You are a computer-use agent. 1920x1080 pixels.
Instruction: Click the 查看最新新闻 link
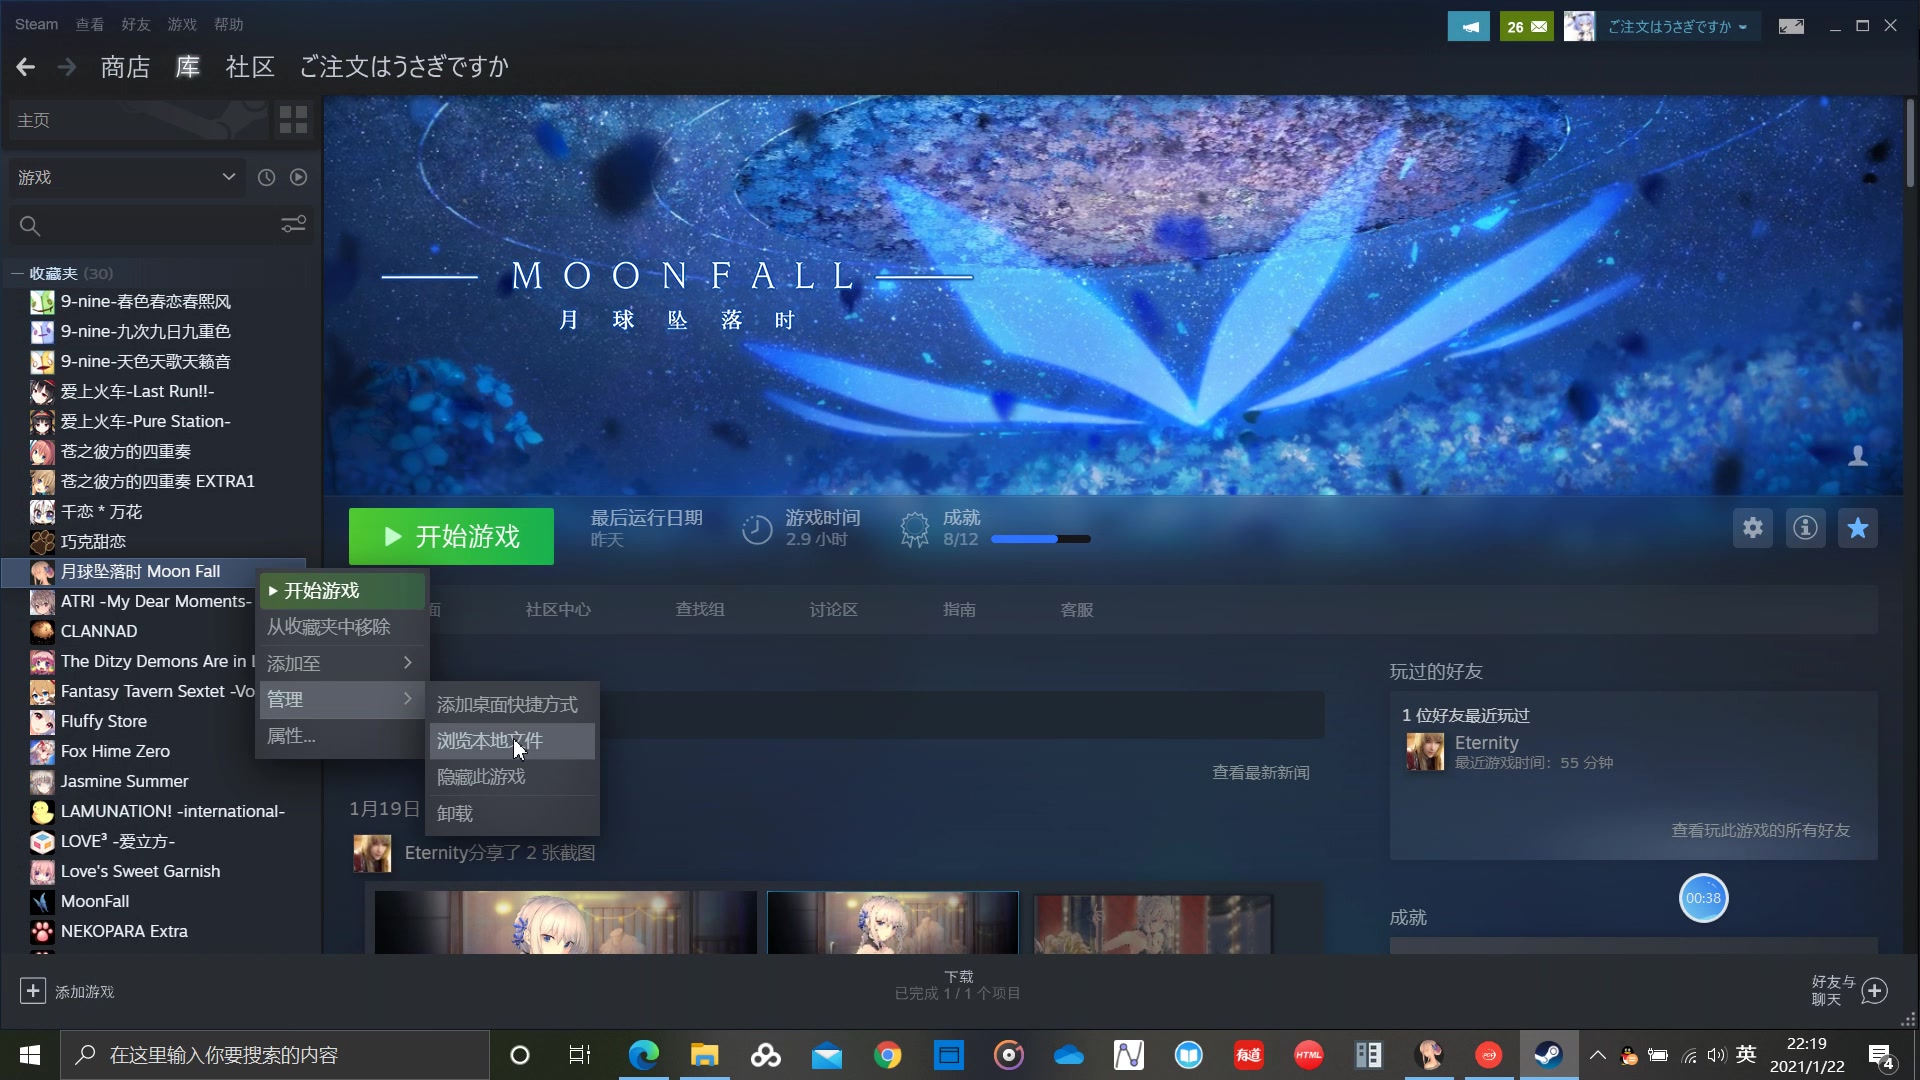pyautogui.click(x=1261, y=773)
